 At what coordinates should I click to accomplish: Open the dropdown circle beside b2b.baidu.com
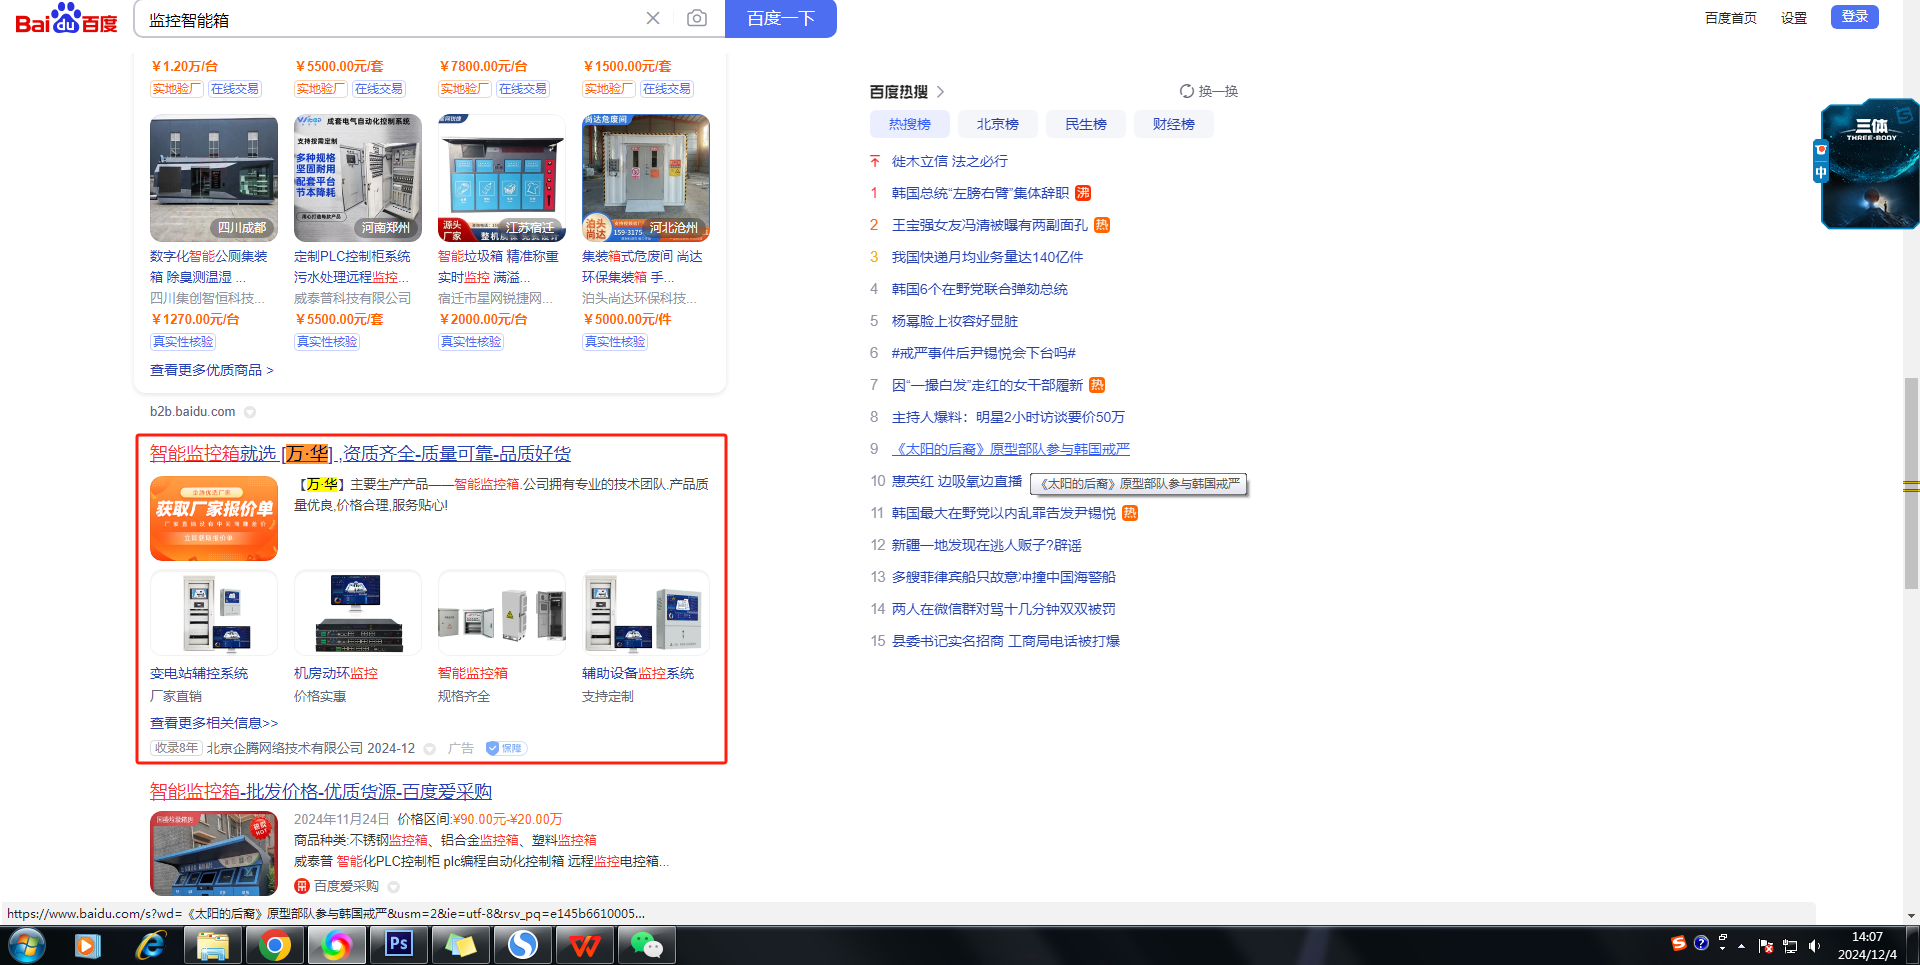250,412
